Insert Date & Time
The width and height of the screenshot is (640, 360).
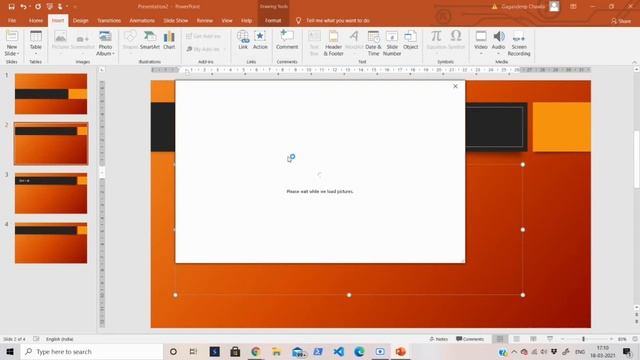(x=373, y=43)
